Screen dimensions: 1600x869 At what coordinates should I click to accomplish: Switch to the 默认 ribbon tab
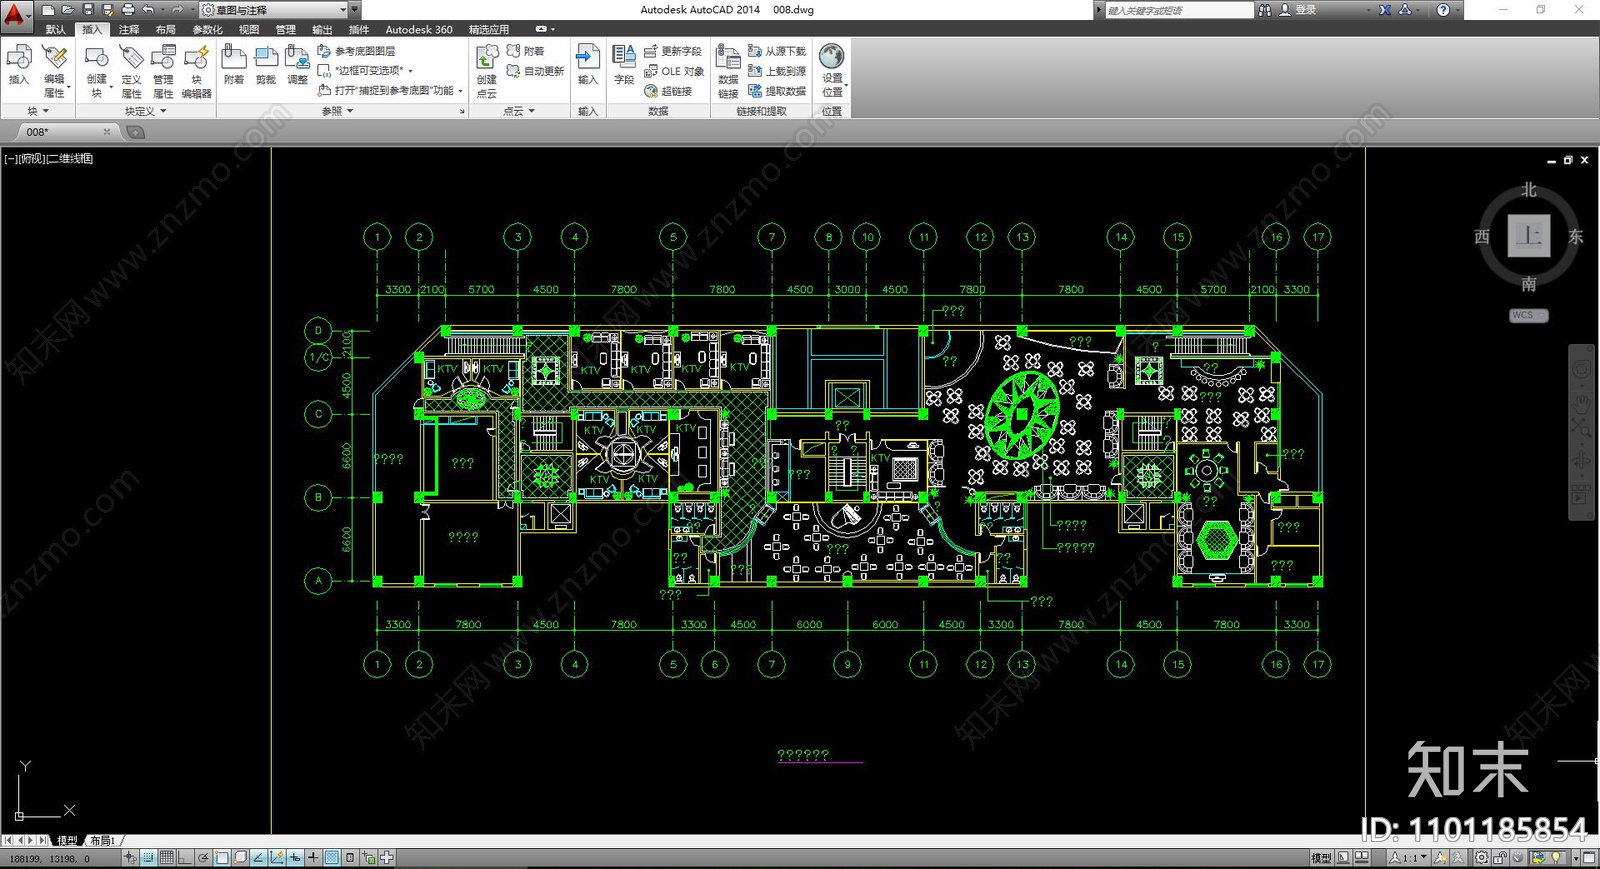pyautogui.click(x=56, y=30)
